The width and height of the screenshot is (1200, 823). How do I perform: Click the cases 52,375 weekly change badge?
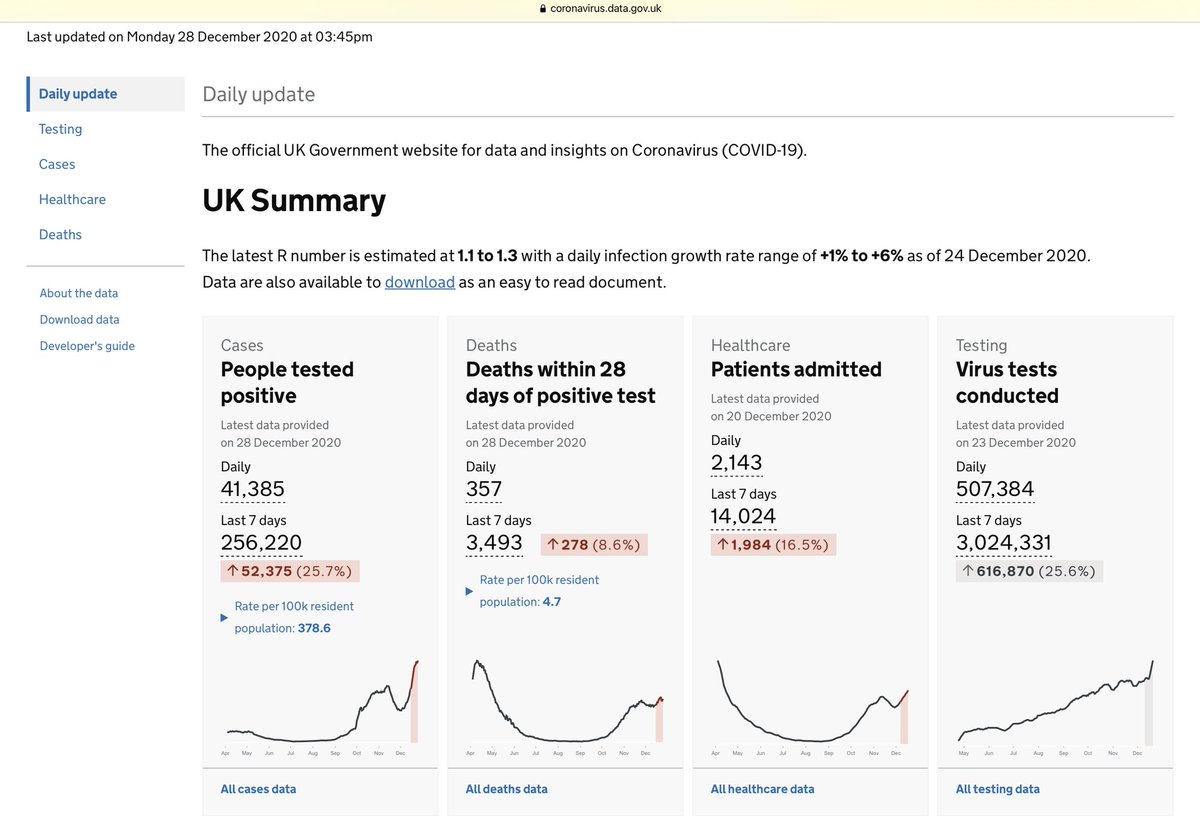(x=290, y=571)
